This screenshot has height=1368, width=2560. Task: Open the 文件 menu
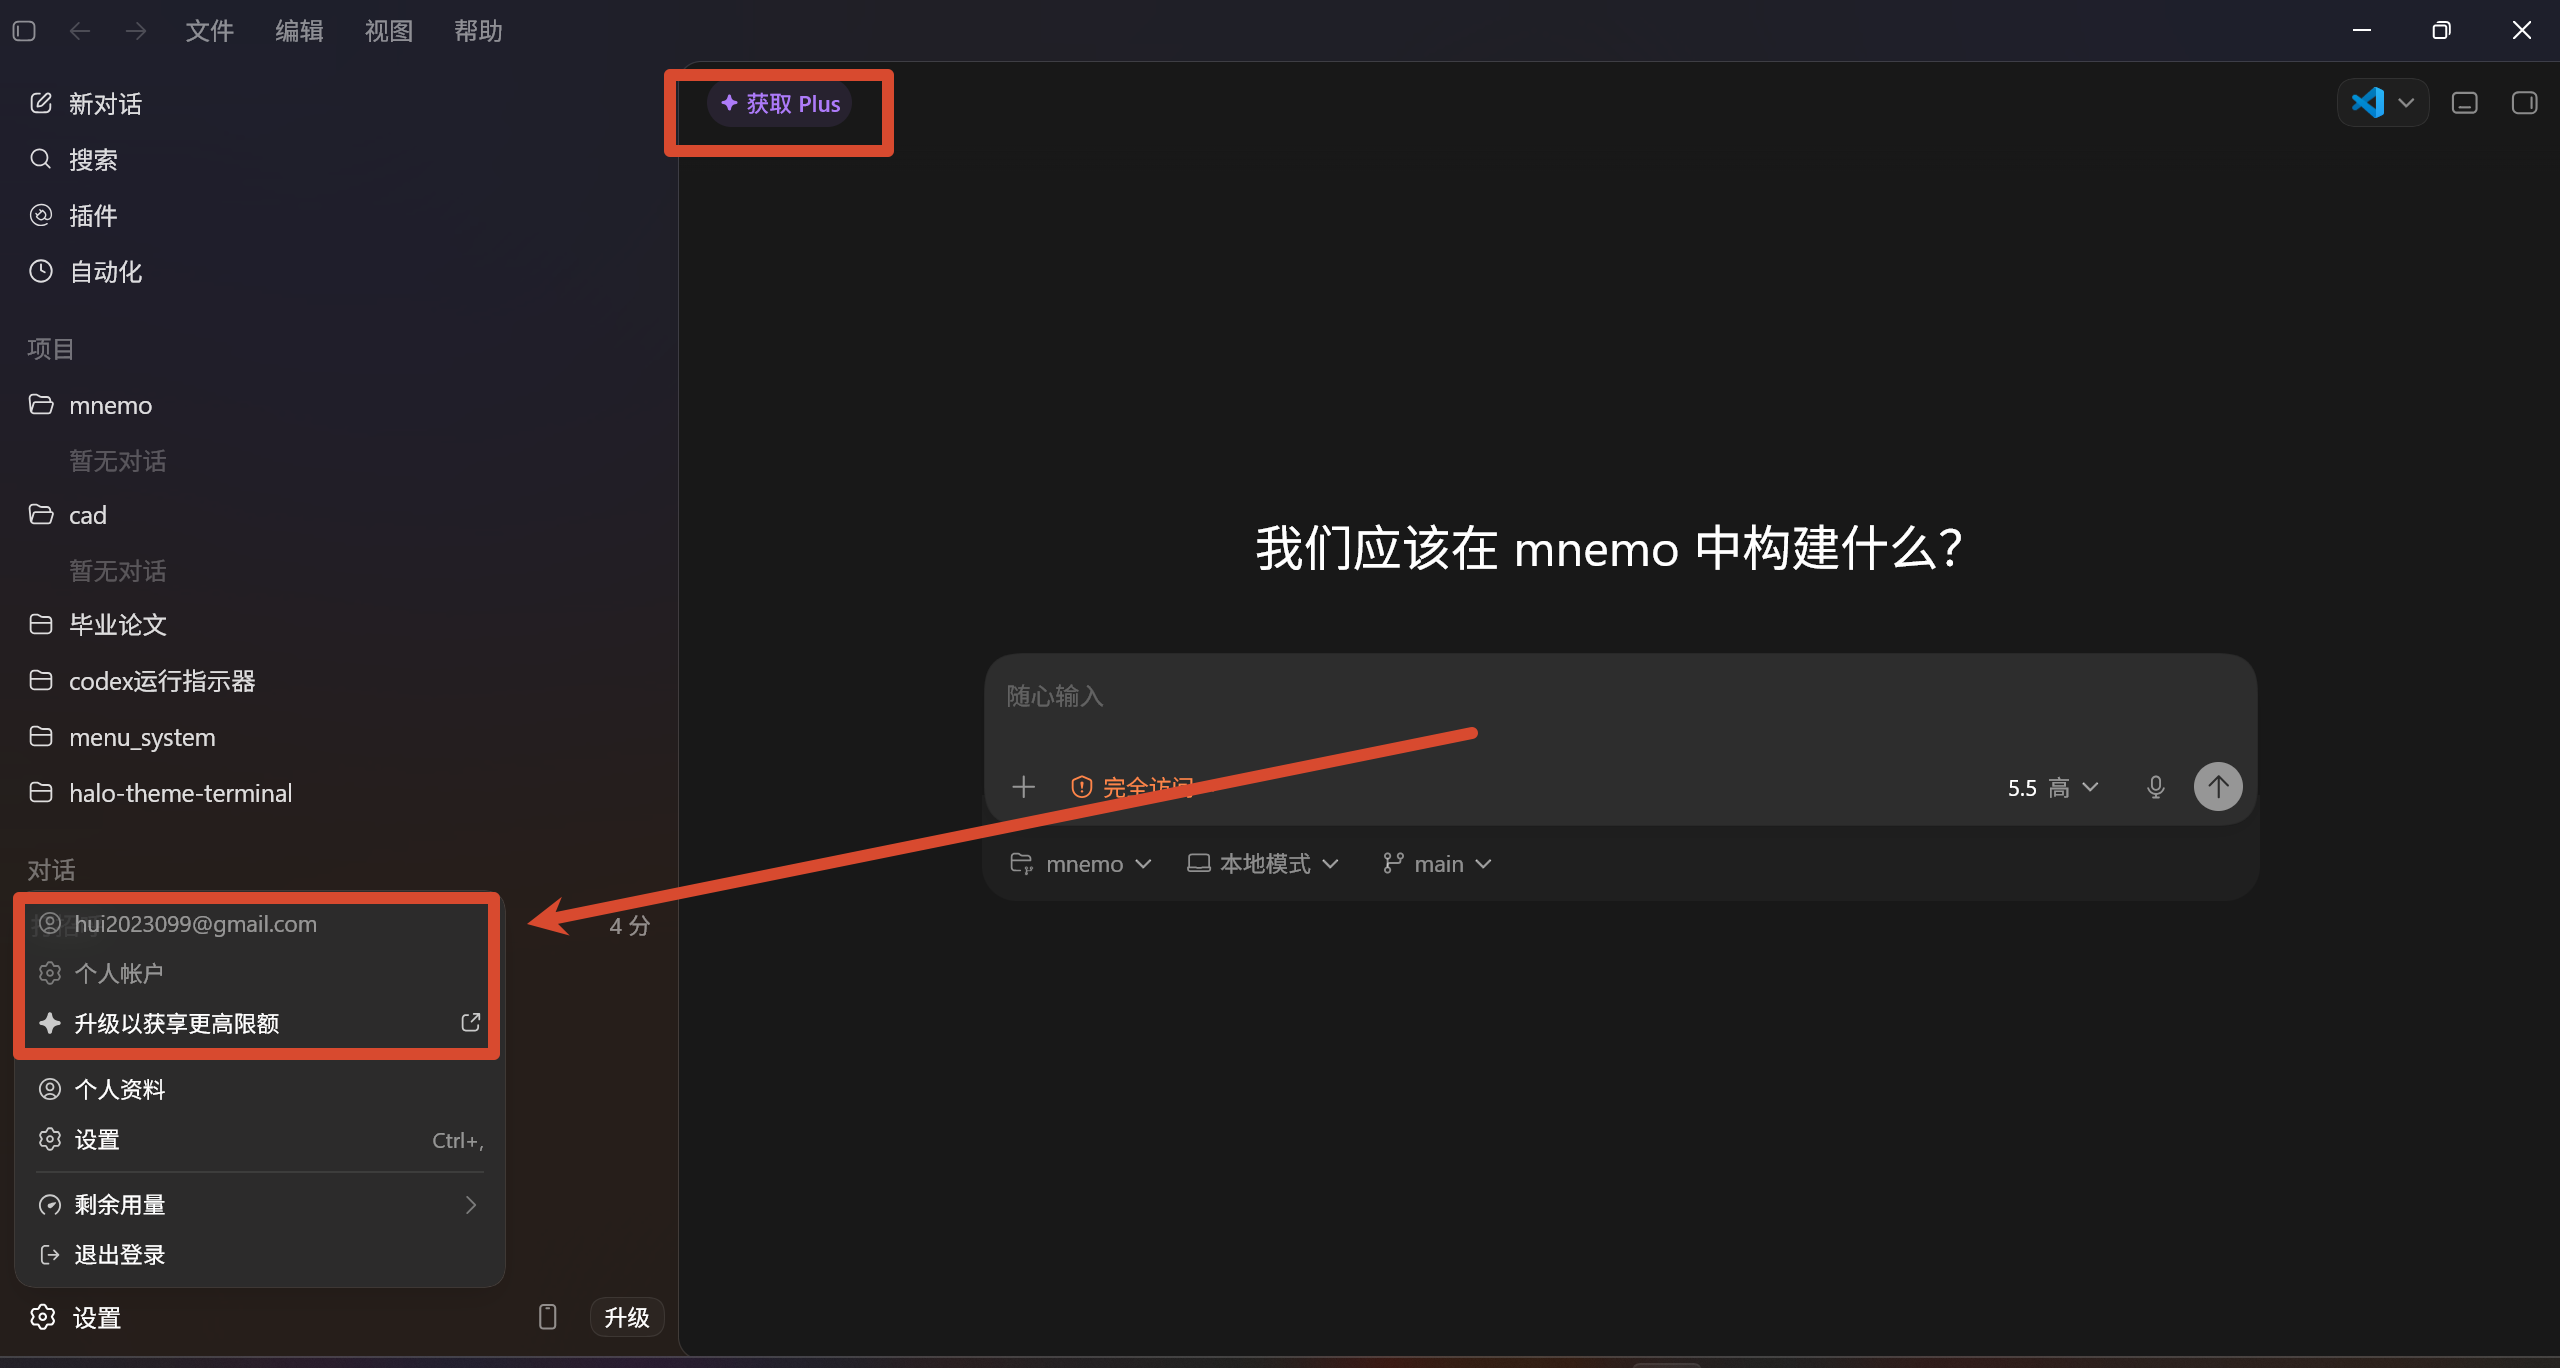point(210,31)
